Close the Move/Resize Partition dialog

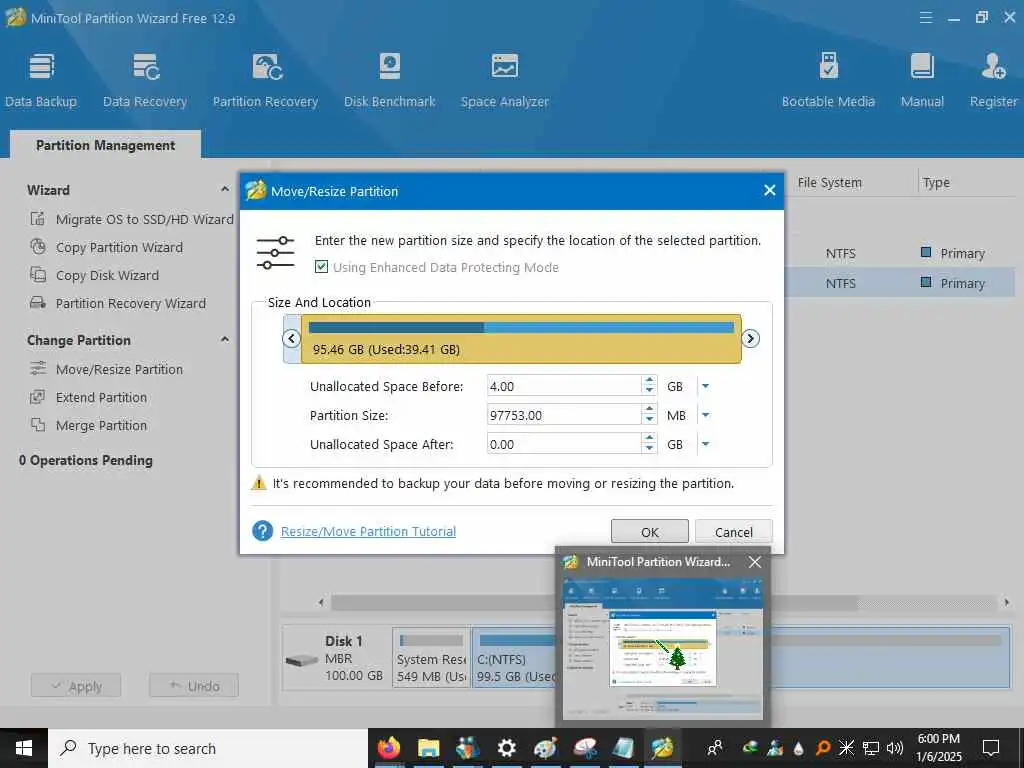click(770, 190)
